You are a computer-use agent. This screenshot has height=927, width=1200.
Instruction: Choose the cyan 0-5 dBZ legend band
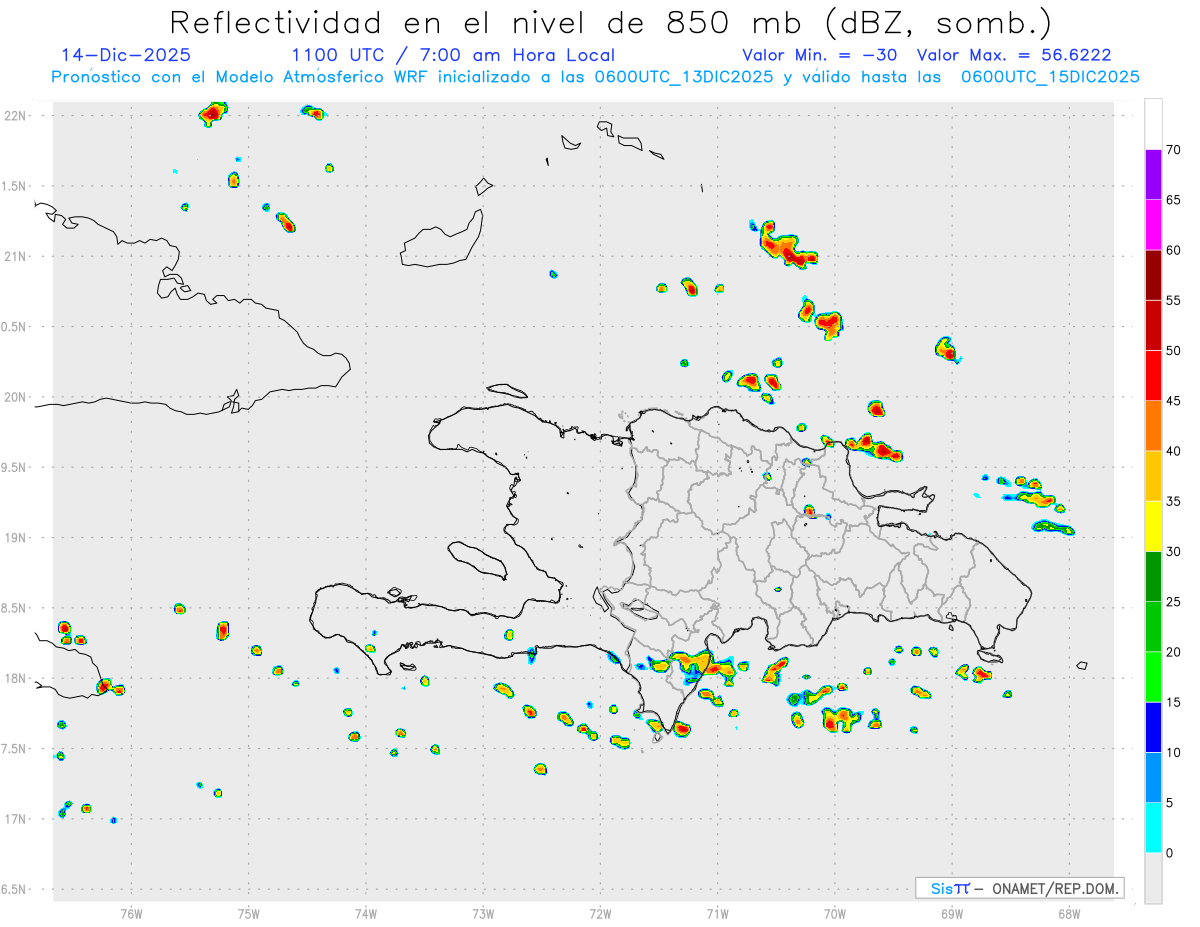1153,828
